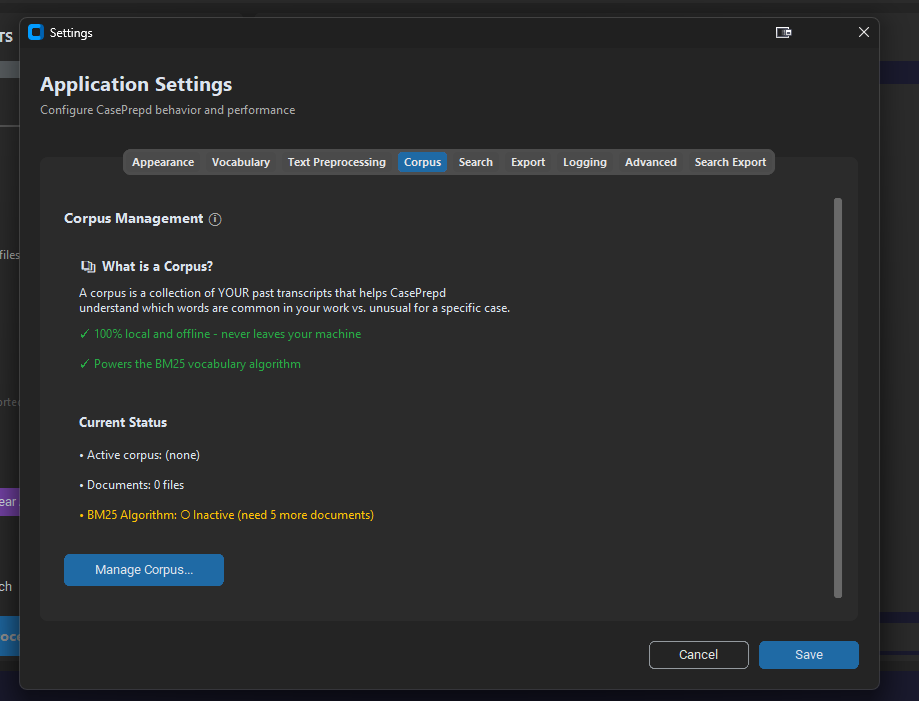This screenshot has width=919, height=701.
Task: Open the Search Export tab
Action: tap(730, 162)
